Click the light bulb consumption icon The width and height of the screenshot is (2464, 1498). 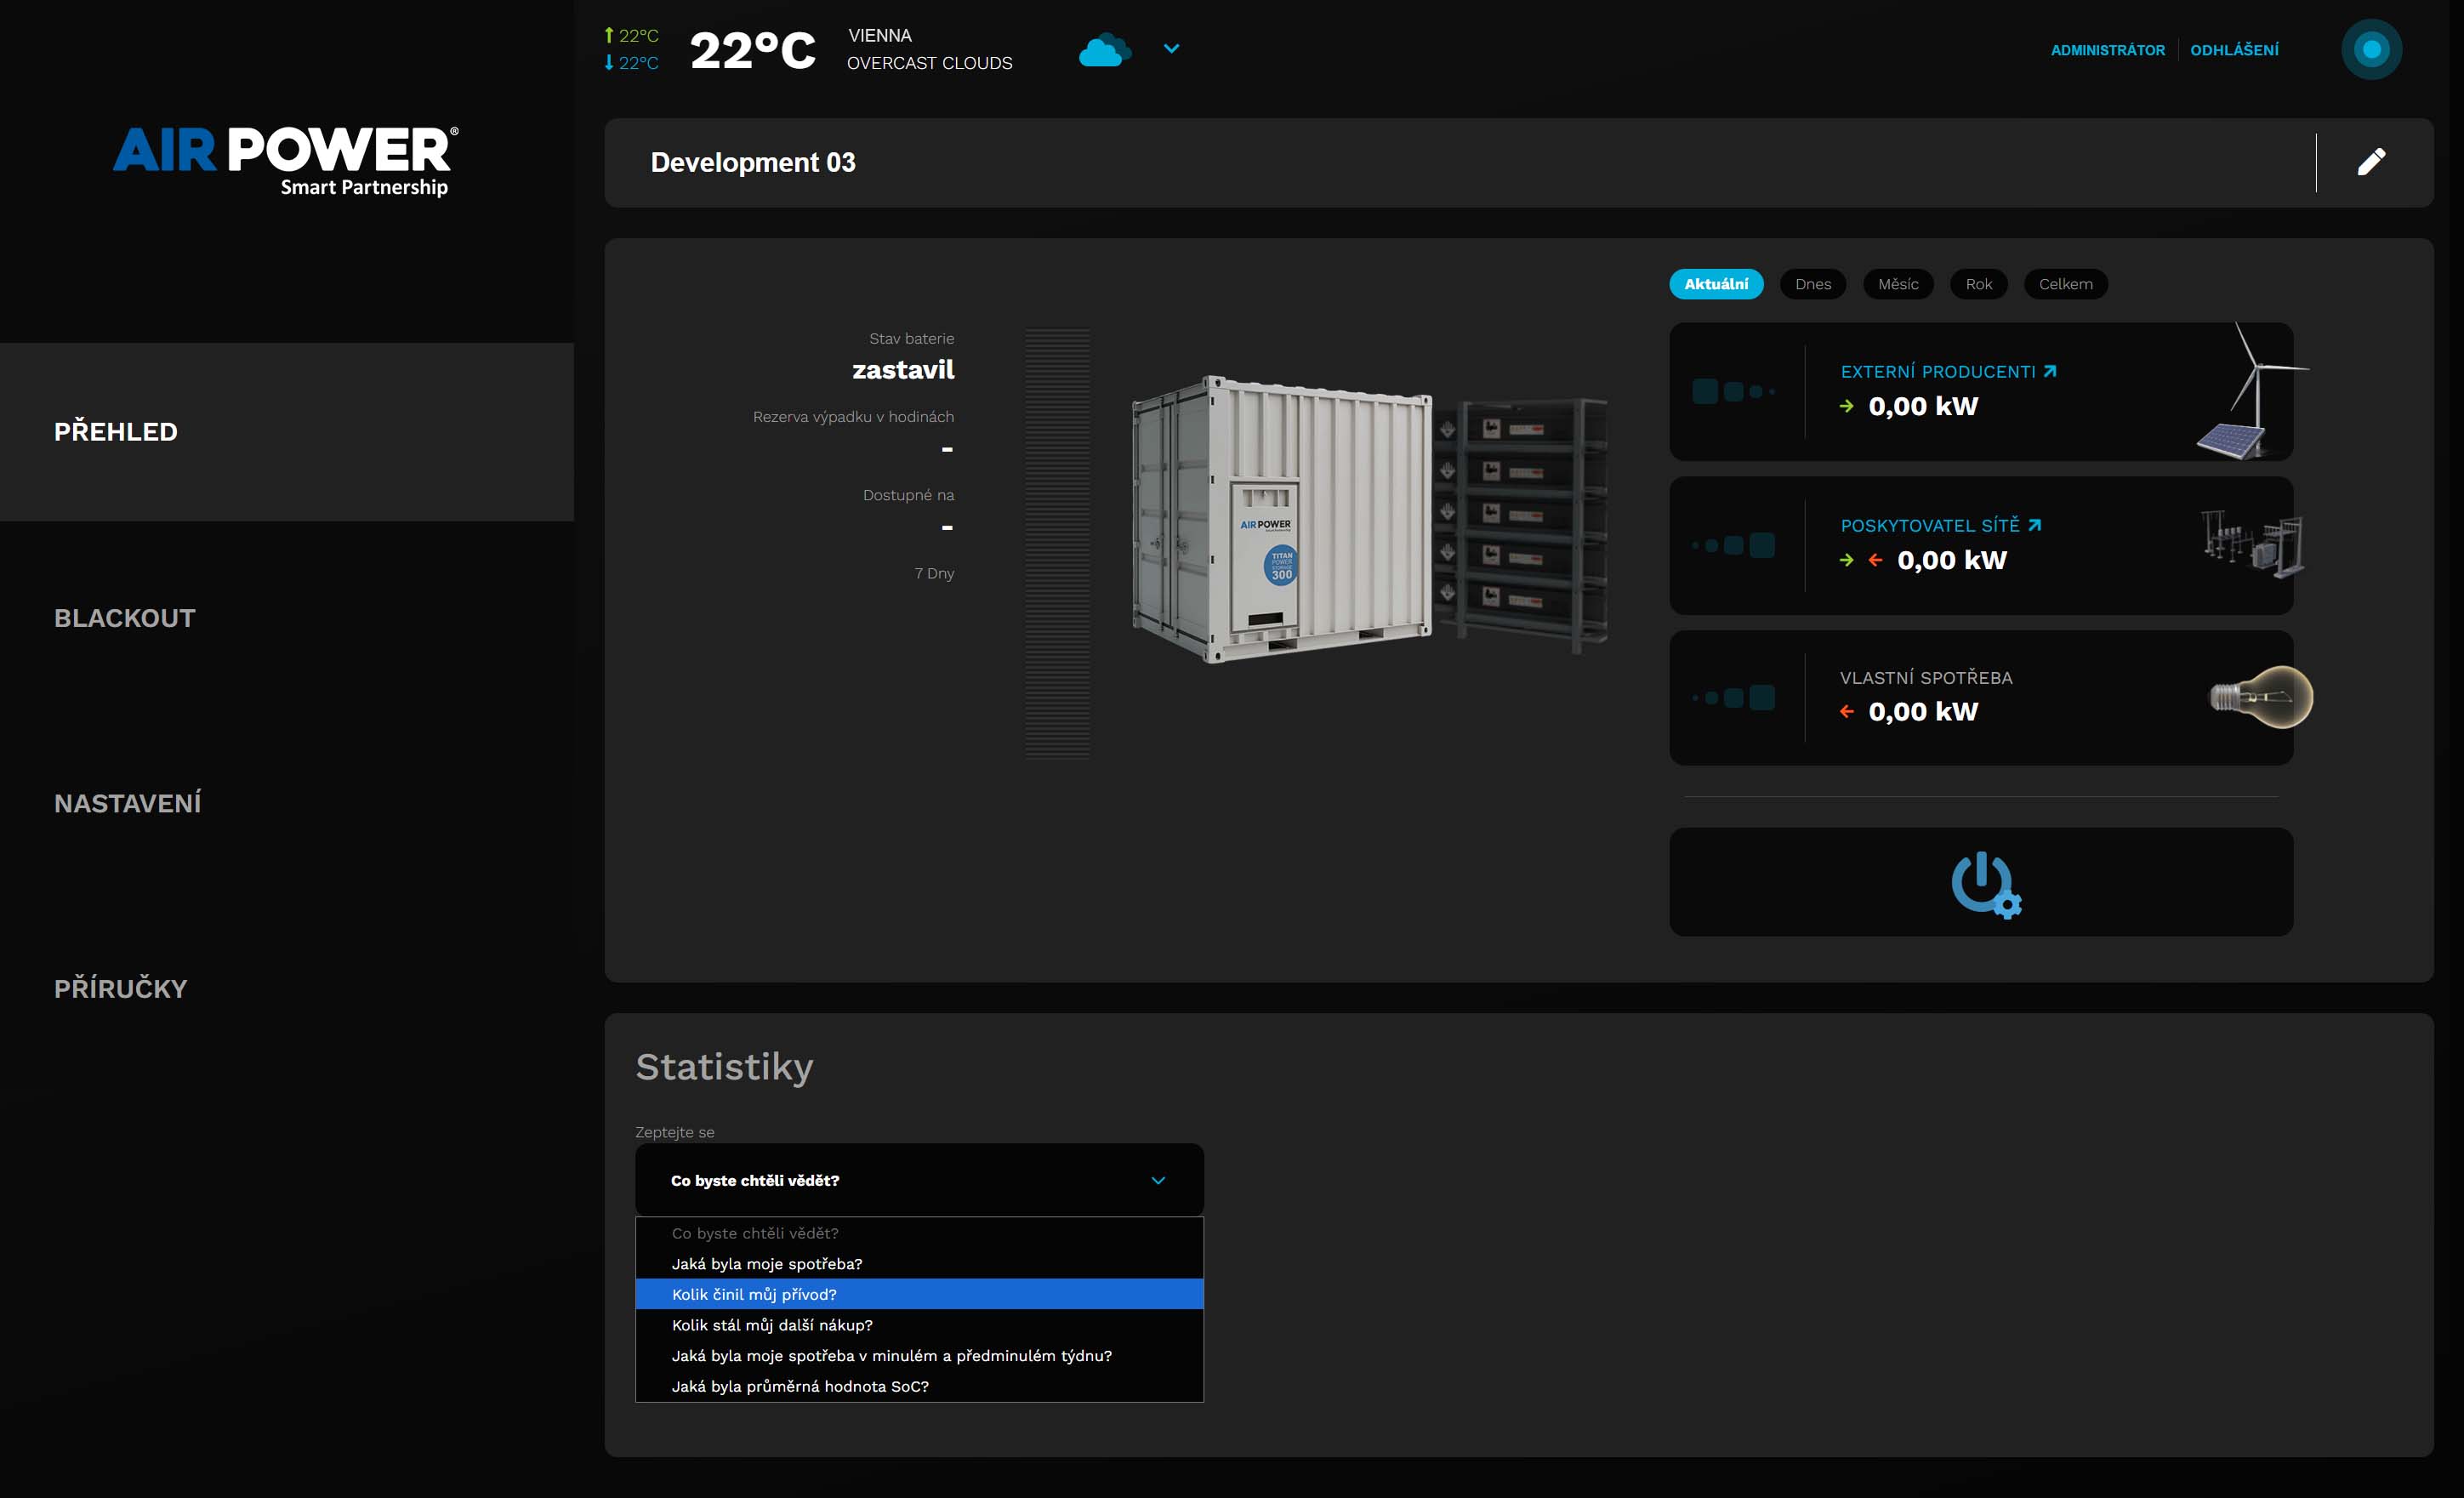tap(2260, 697)
